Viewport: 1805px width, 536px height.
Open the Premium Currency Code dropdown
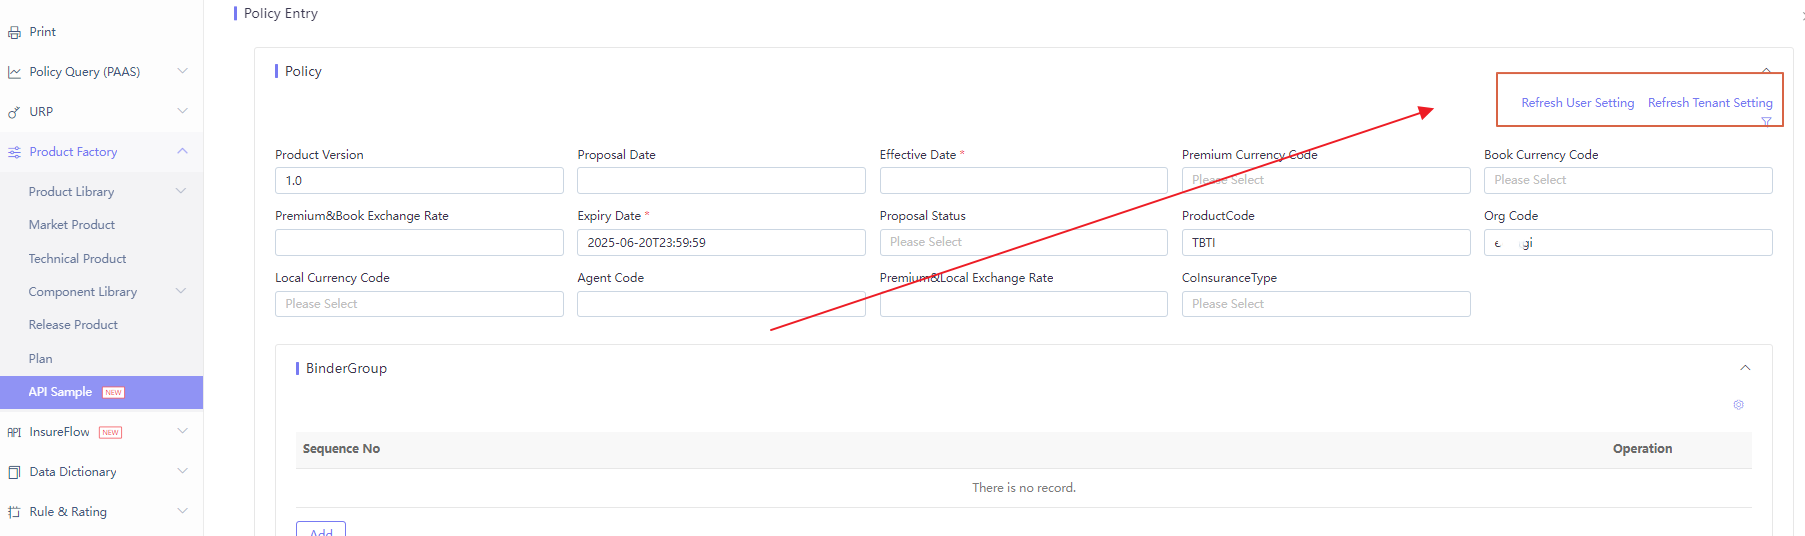1326,180
